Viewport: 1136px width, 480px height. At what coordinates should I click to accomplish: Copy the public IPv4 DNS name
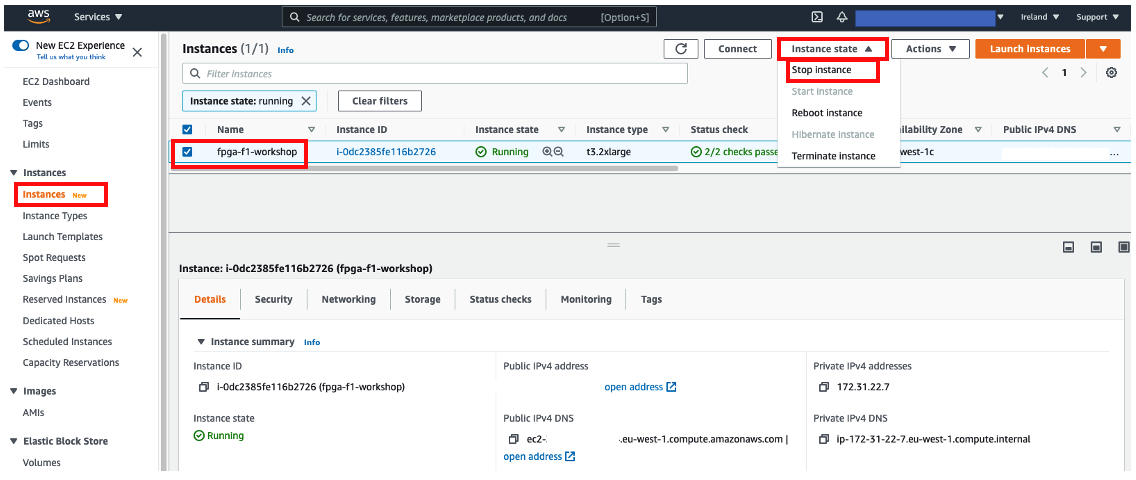click(x=513, y=439)
